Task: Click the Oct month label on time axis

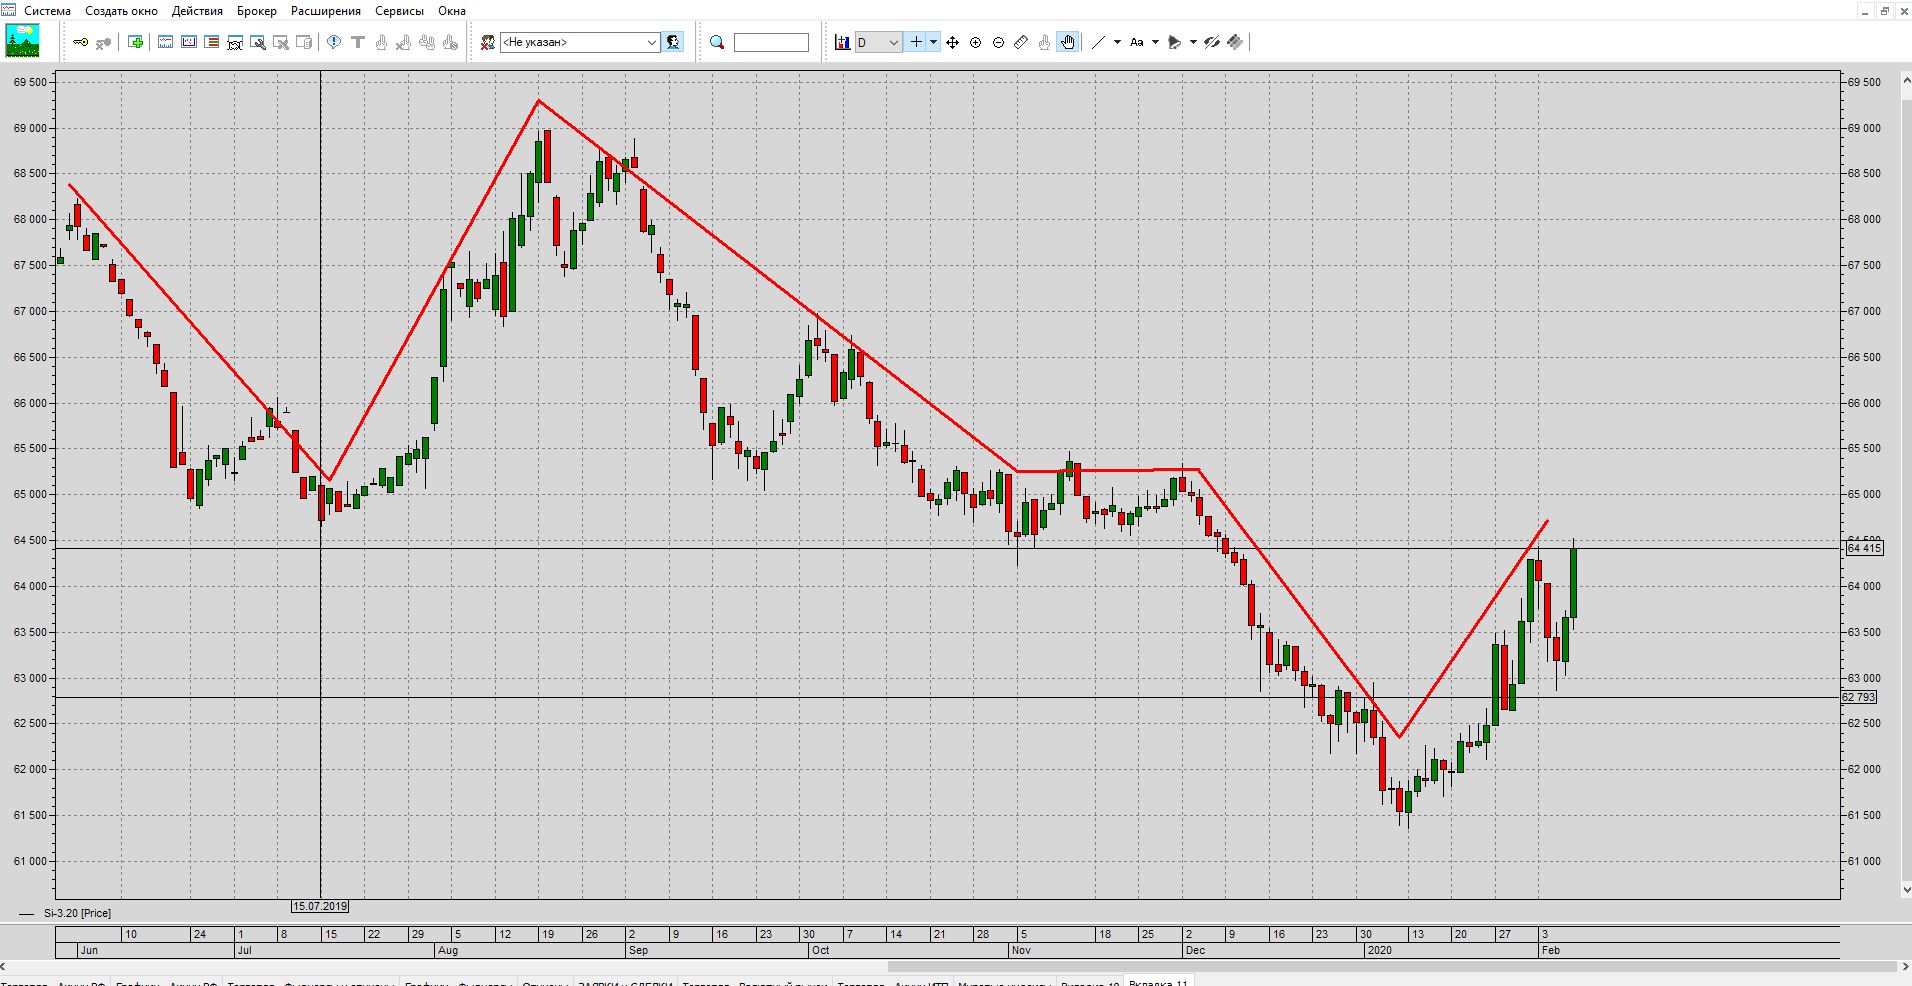Action: 821,950
